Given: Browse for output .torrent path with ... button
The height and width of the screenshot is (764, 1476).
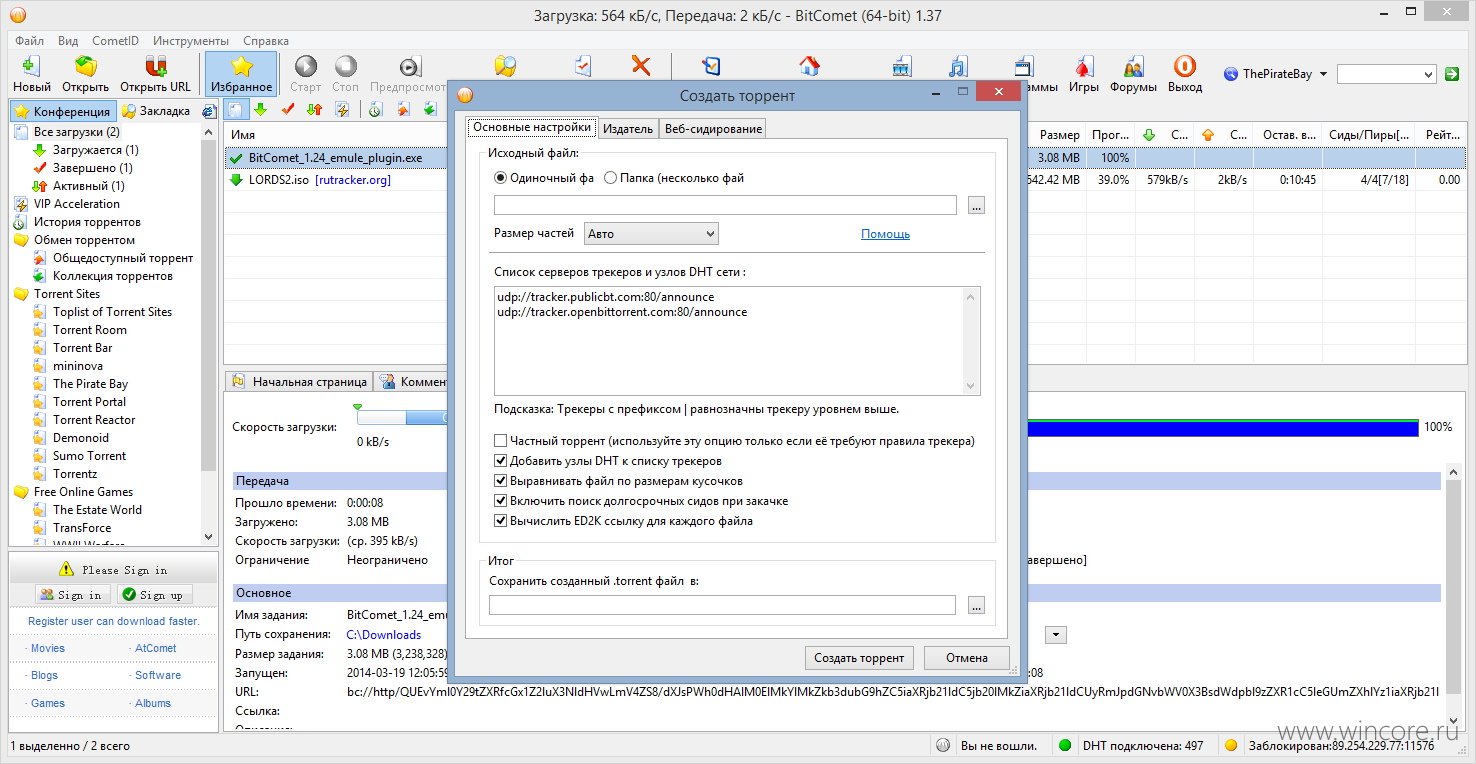Looking at the screenshot, I should (x=977, y=605).
